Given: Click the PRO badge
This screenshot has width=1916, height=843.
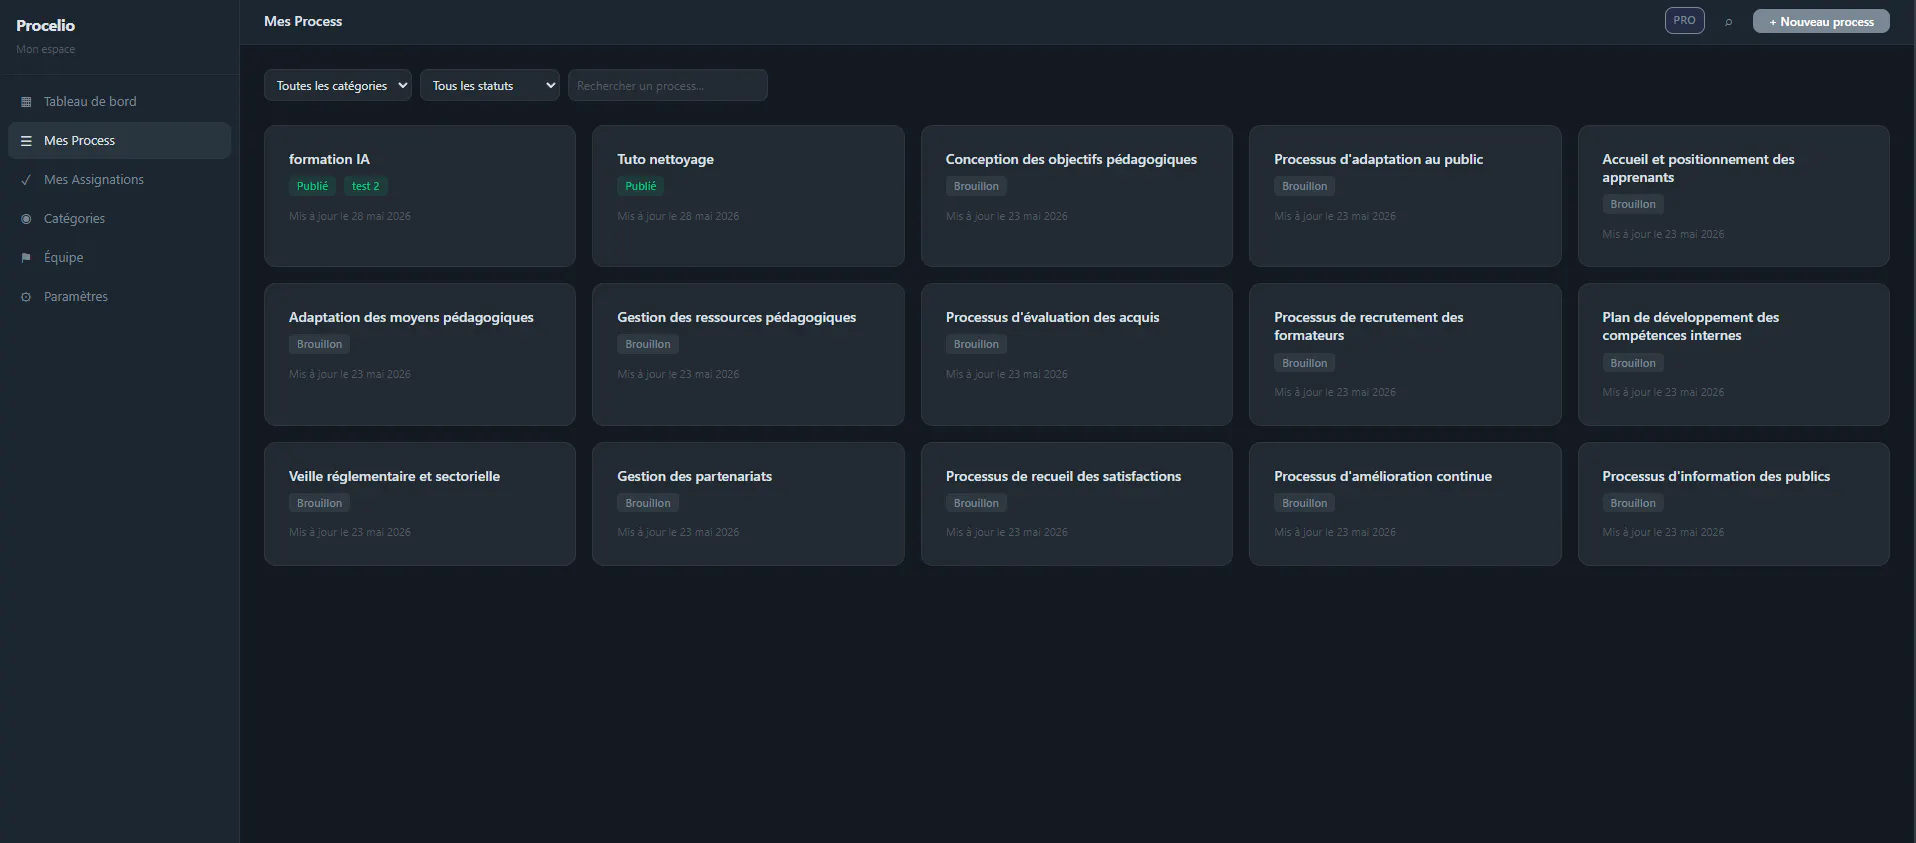Looking at the screenshot, I should coord(1684,21).
